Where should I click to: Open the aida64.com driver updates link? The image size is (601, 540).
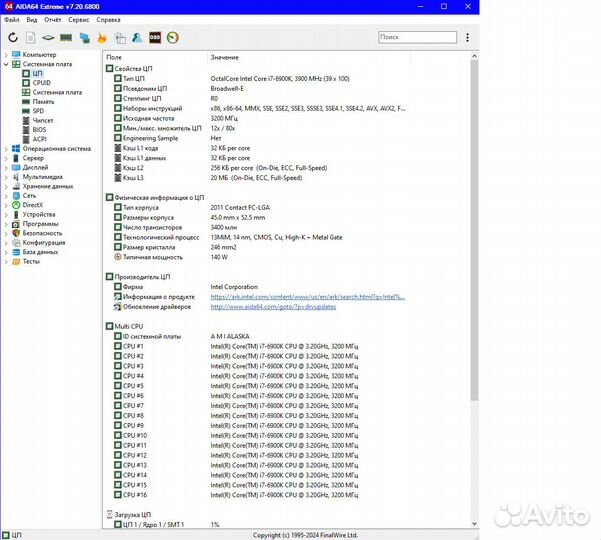273,307
